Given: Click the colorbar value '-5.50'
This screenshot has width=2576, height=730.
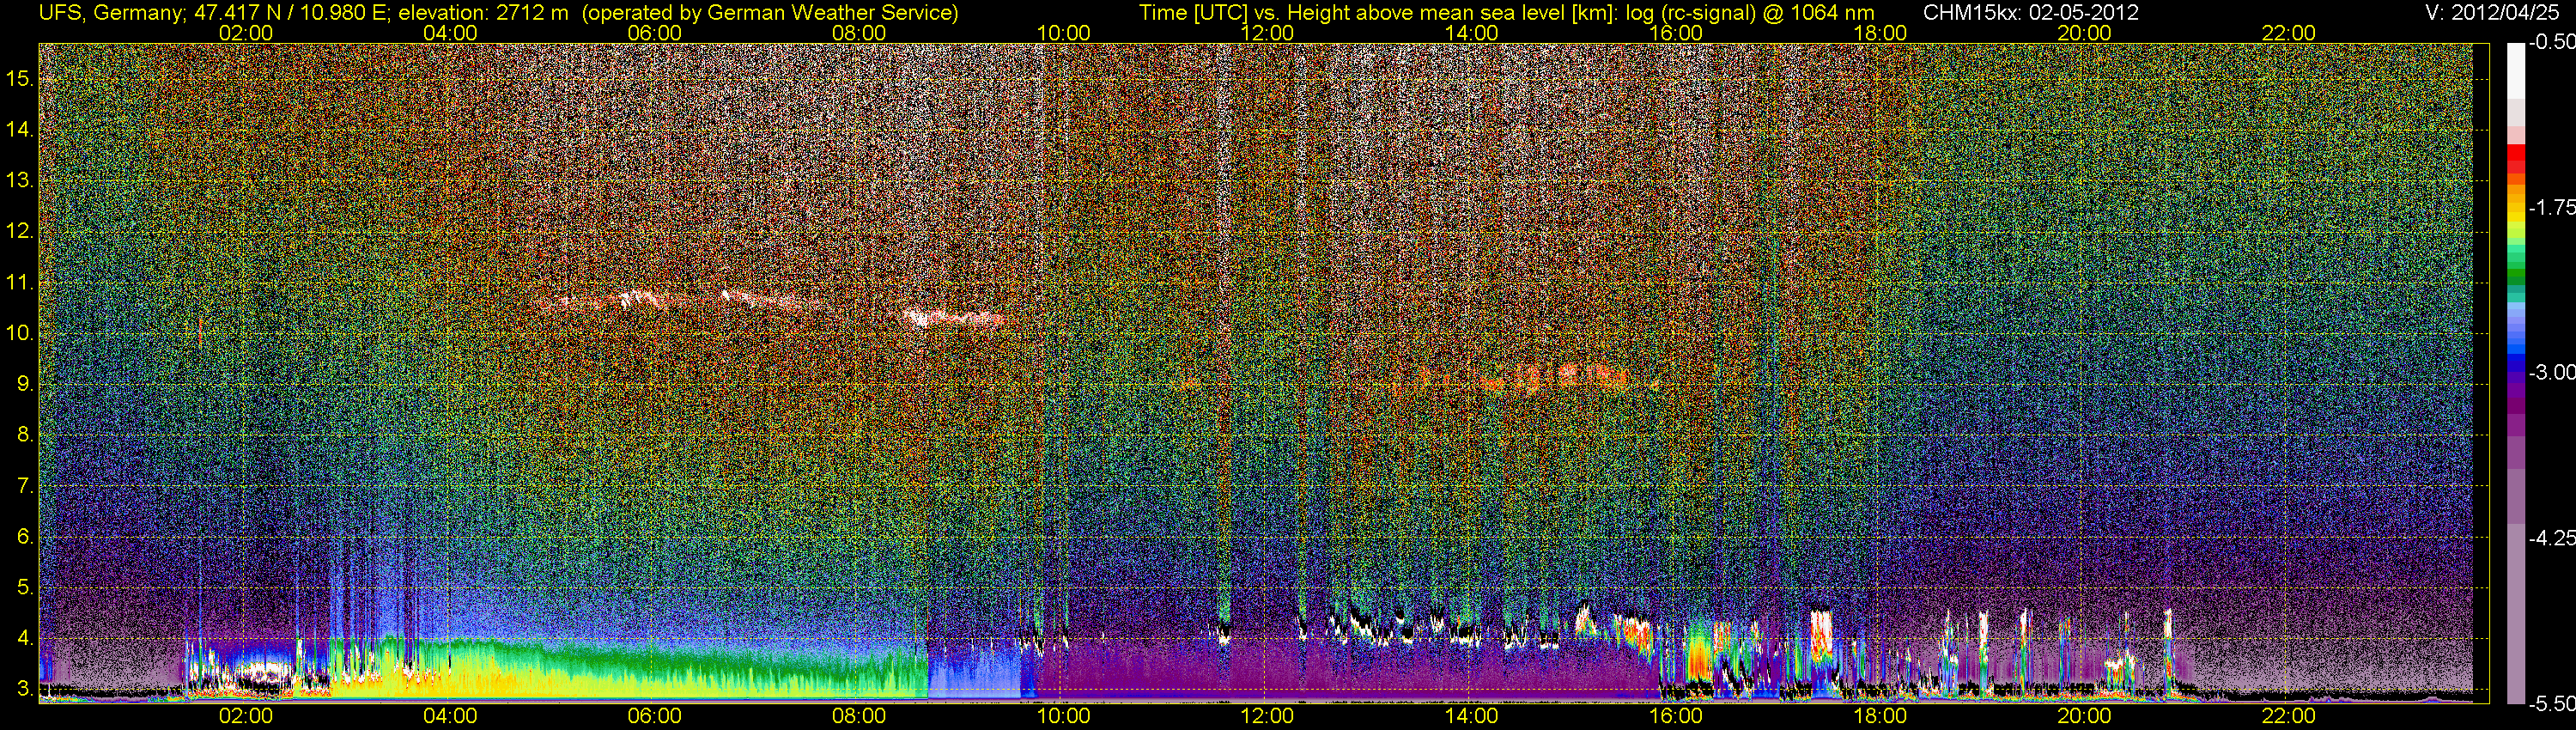Looking at the screenshot, I should pos(2552,704).
